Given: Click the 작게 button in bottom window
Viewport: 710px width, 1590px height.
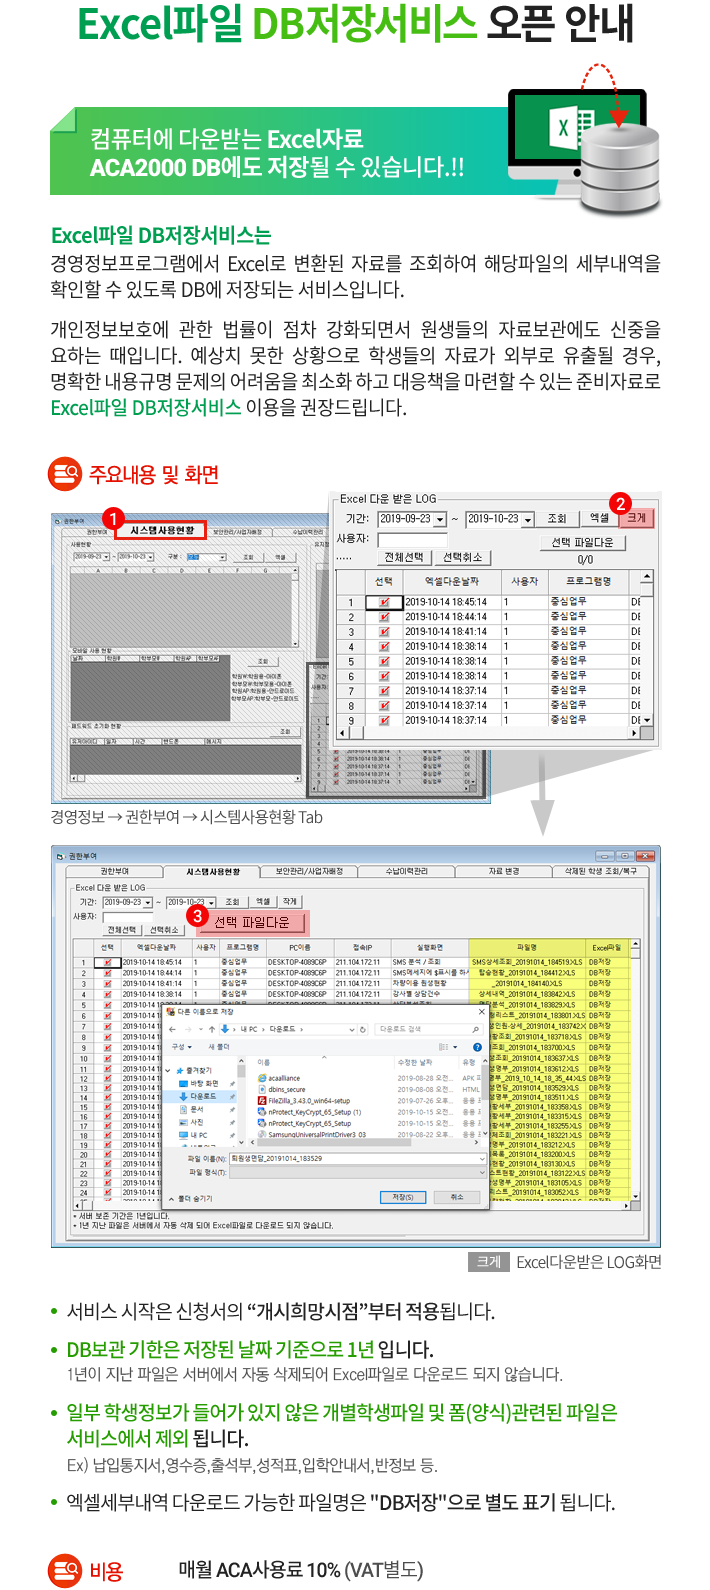Looking at the screenshot, I should coord(290,902).
